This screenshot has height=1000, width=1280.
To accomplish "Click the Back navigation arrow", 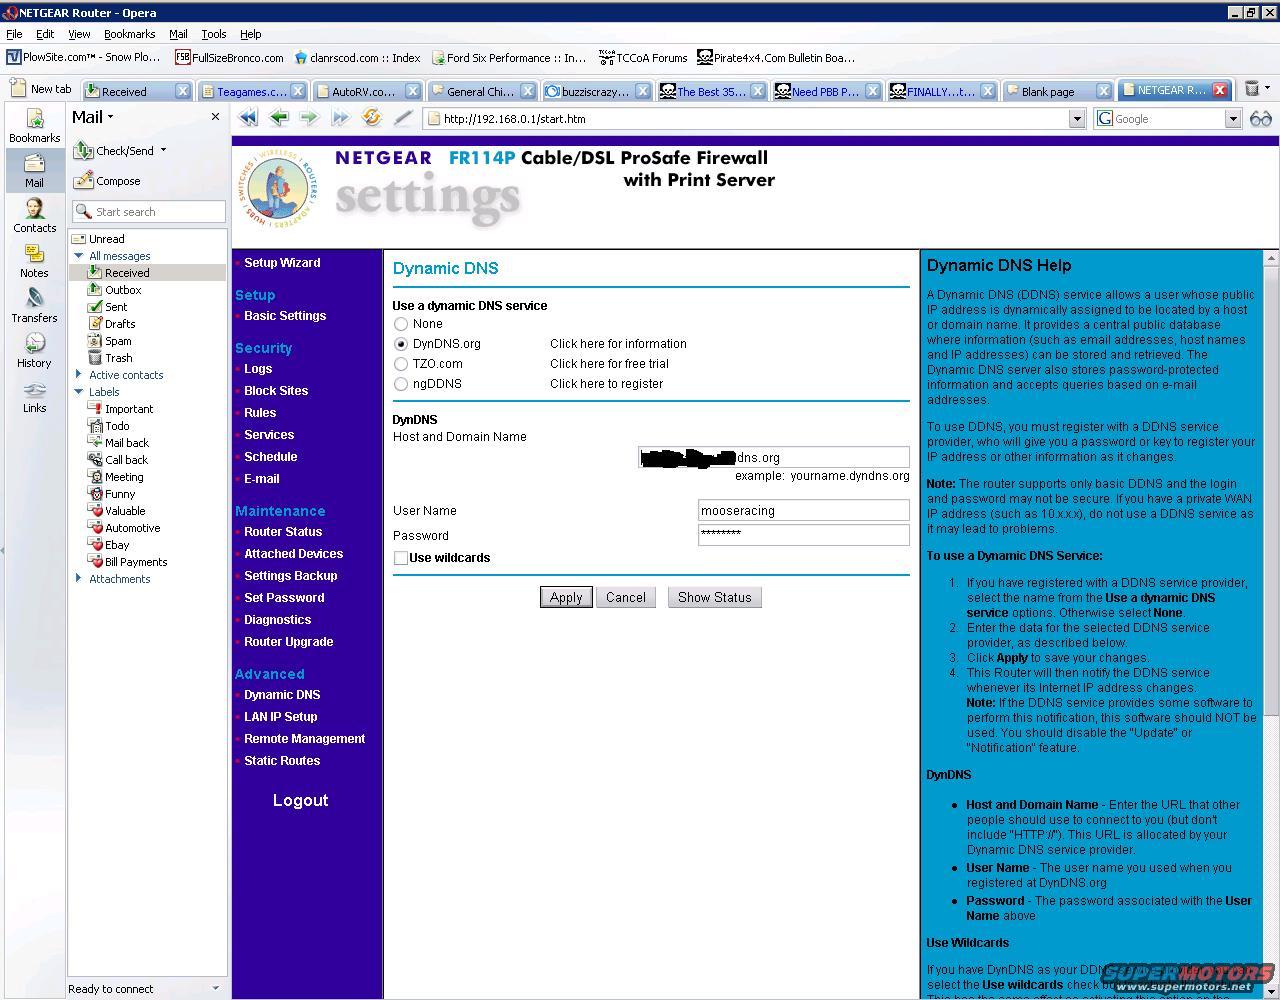I will (279, 118).
